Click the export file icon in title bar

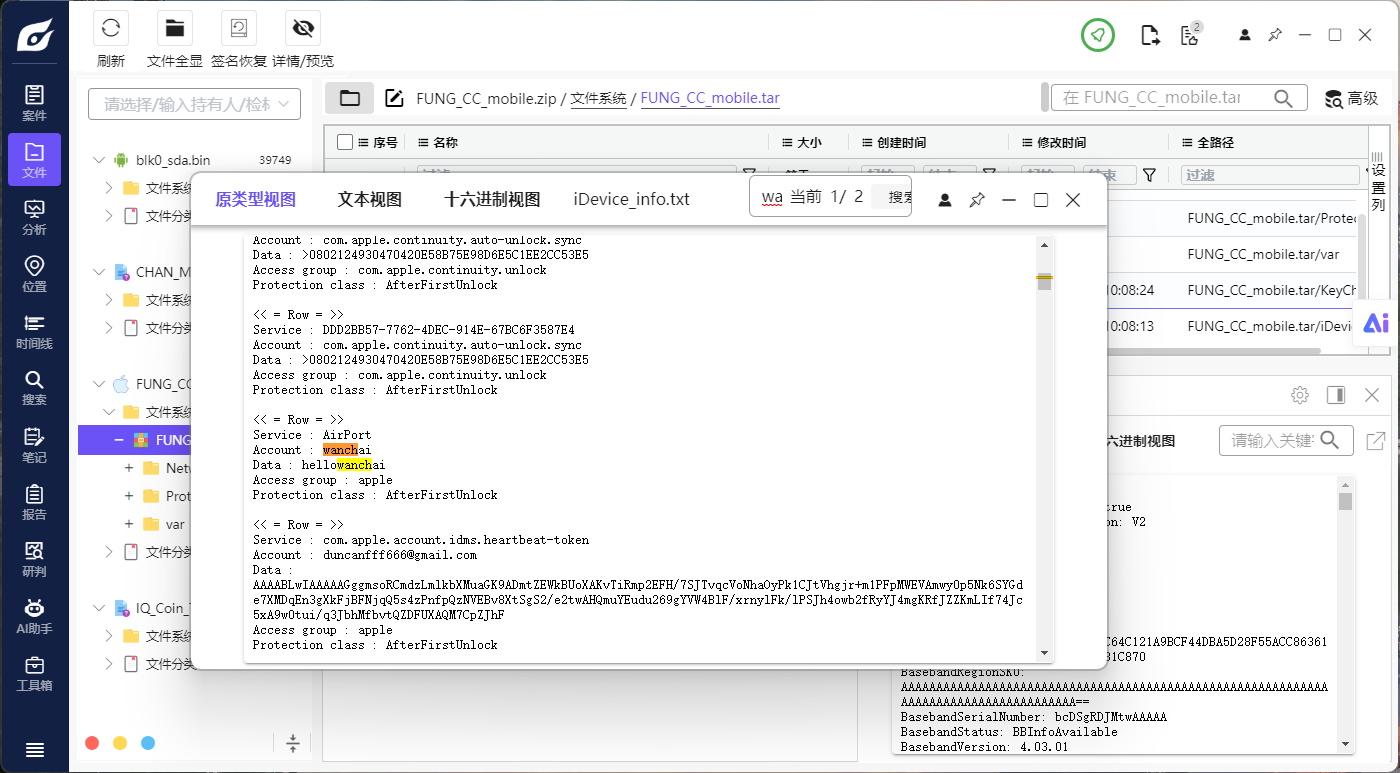click(x=1151, y=35)
